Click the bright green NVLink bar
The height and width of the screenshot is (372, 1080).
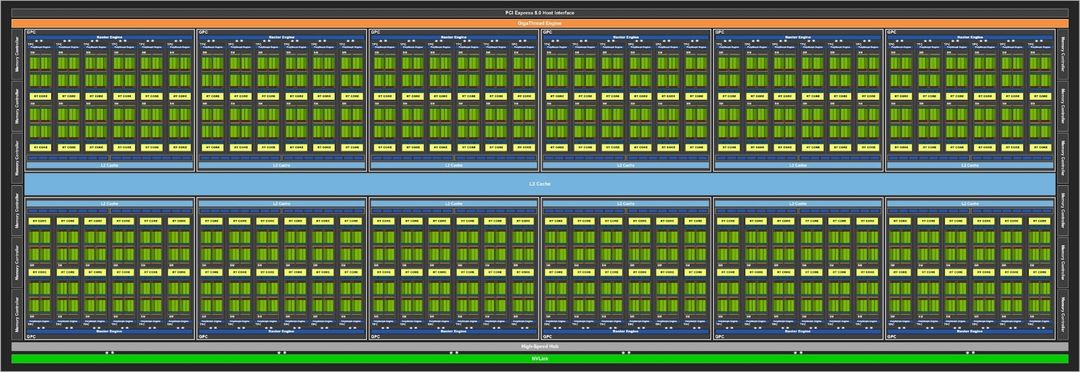[540, 359]
